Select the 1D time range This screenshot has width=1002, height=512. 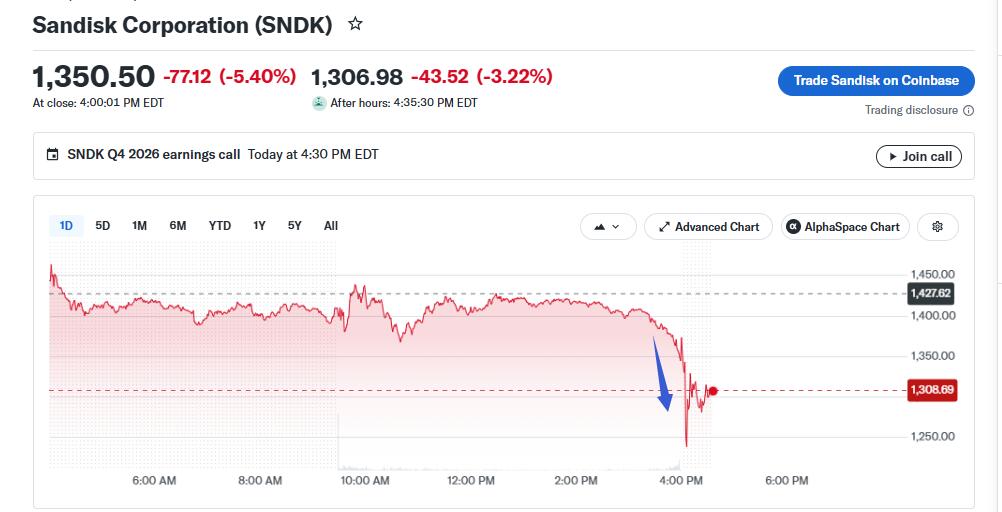66,226
